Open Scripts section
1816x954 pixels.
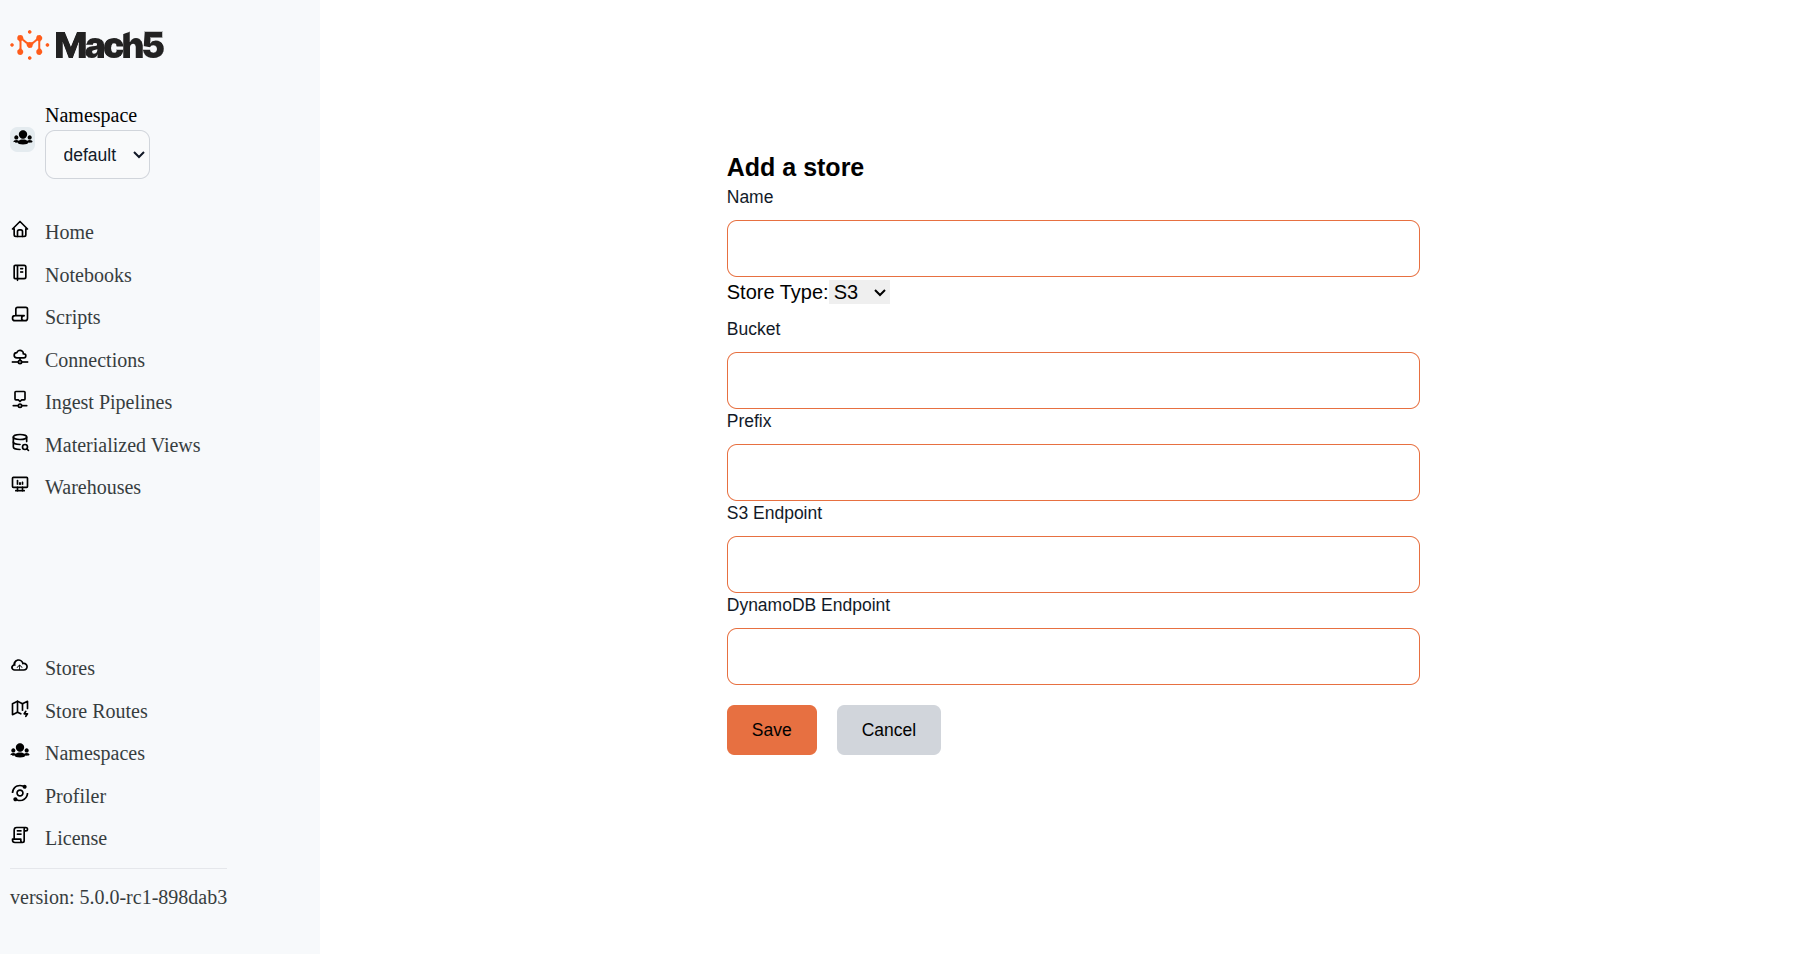(x=73, y=317)
